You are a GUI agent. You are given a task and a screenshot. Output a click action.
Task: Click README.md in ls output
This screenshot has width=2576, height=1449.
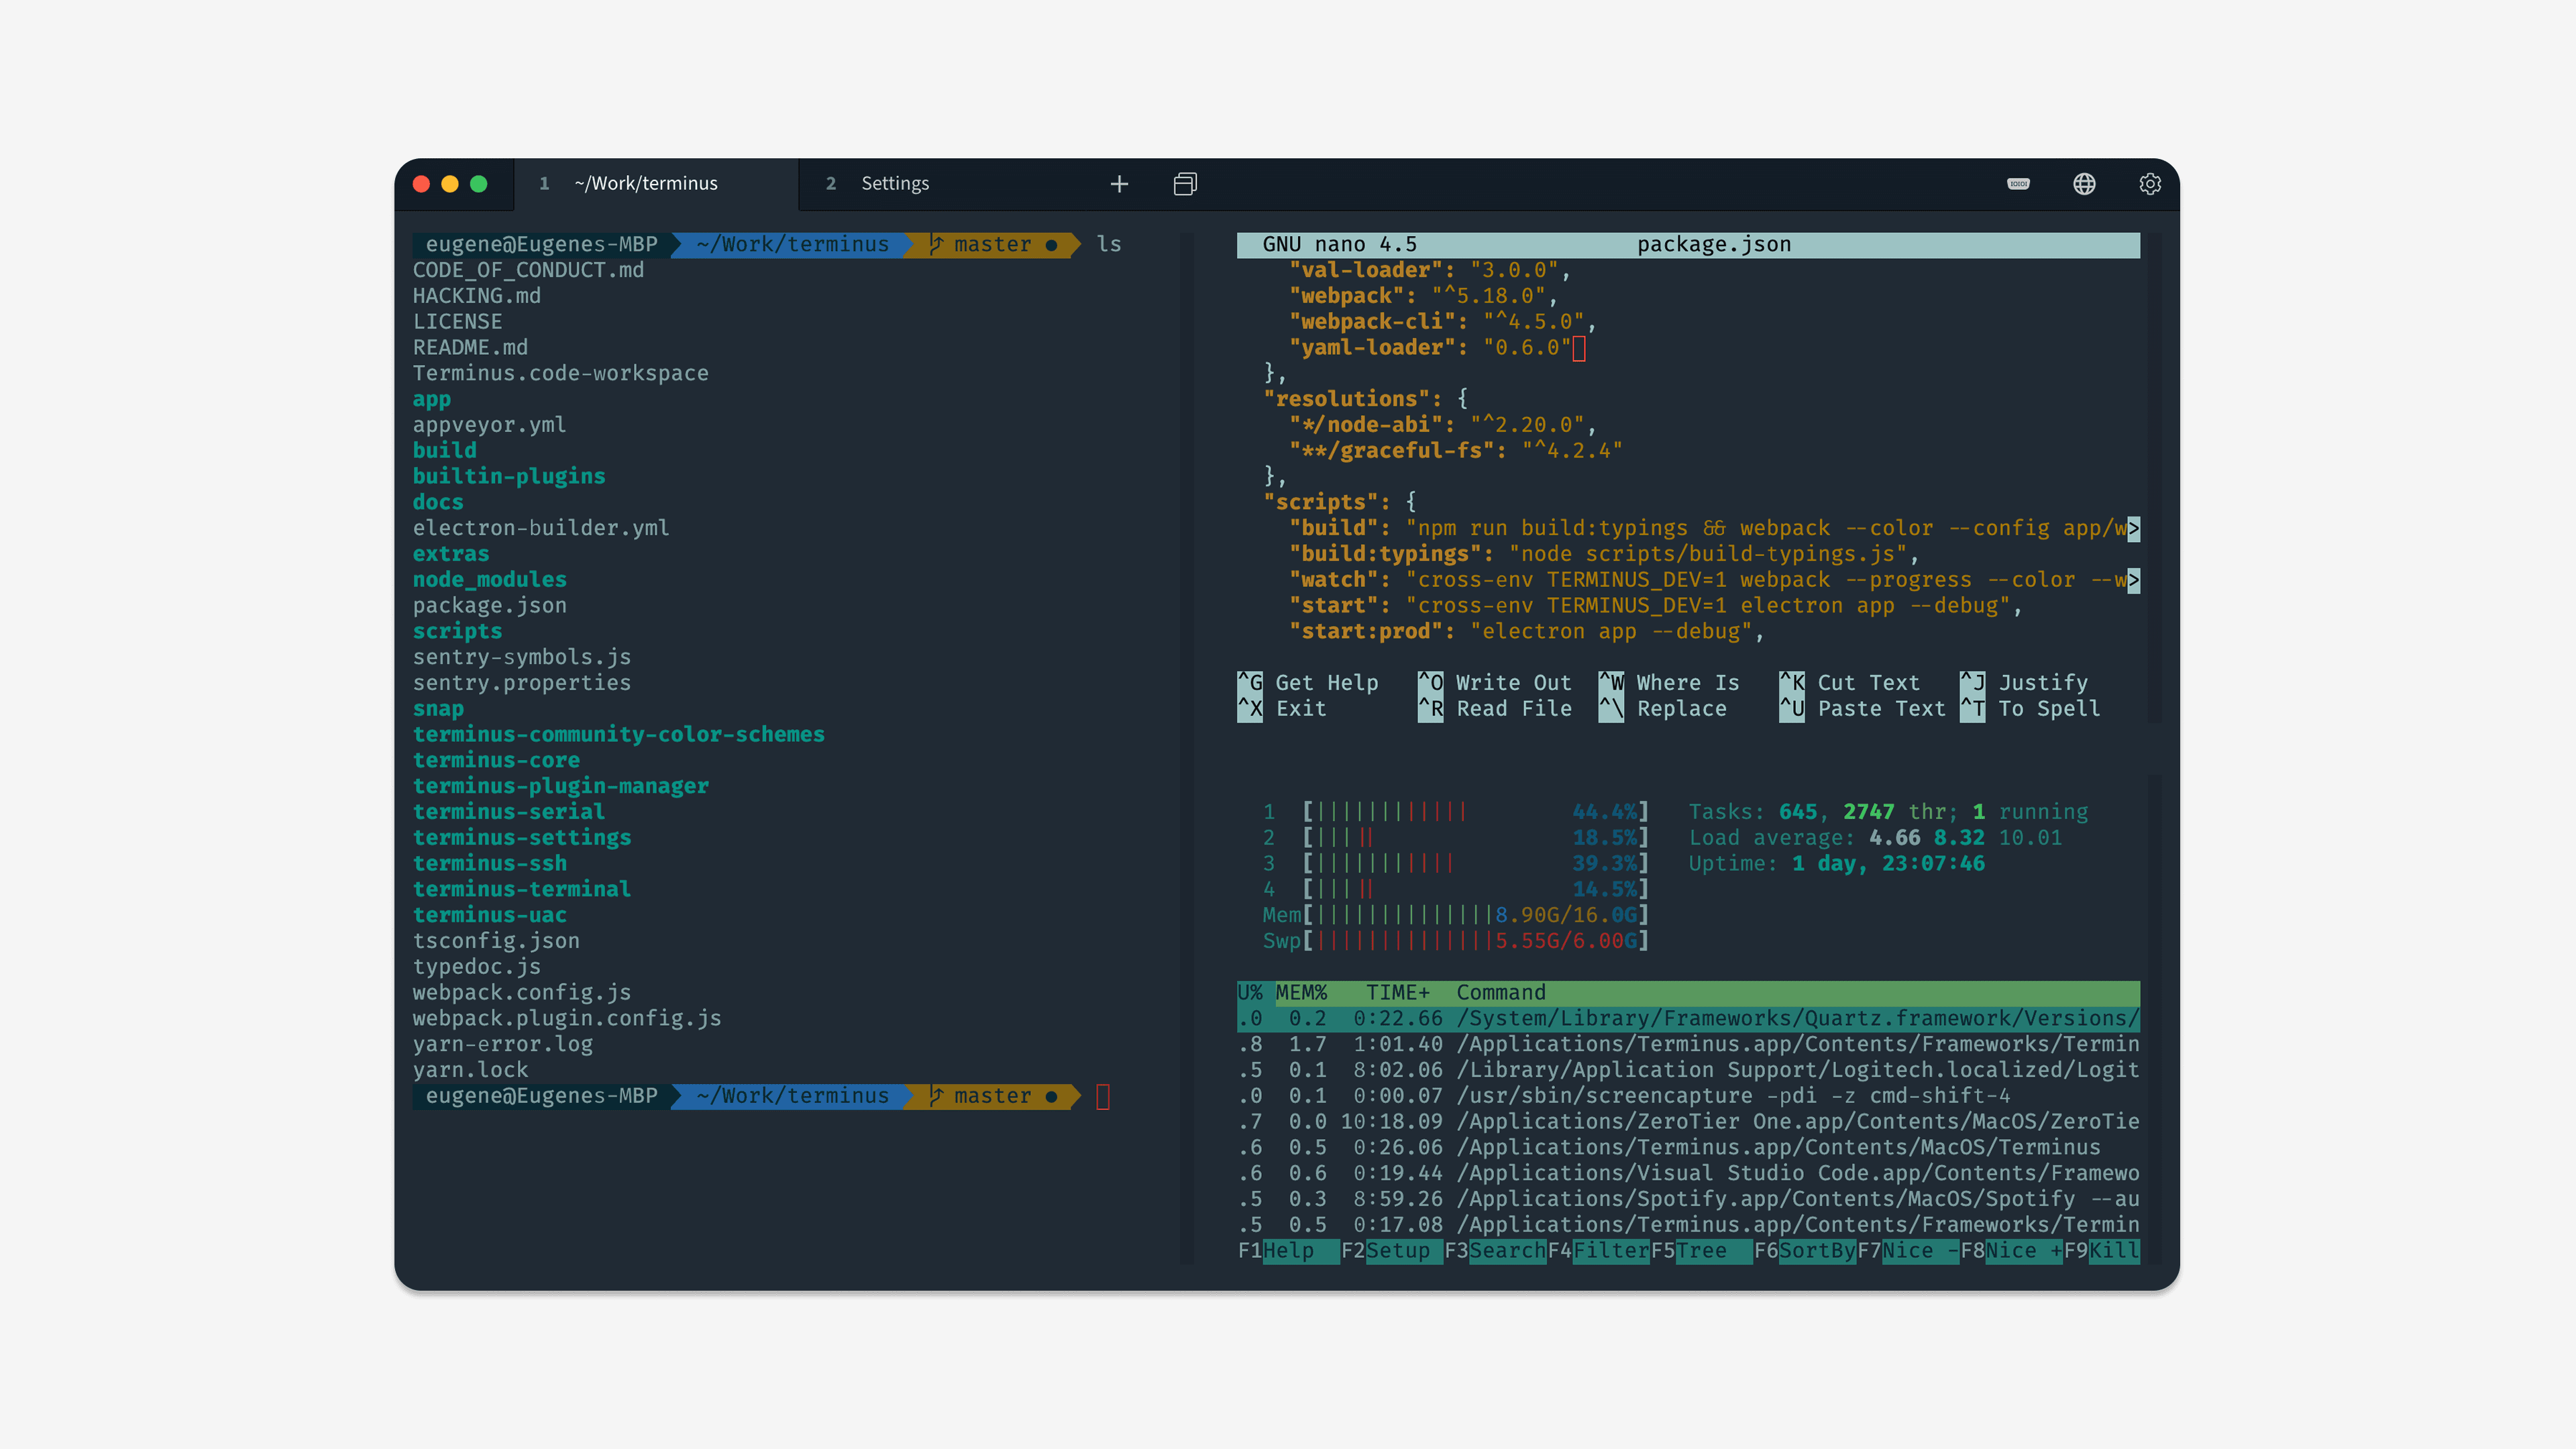tap(470, 348)
